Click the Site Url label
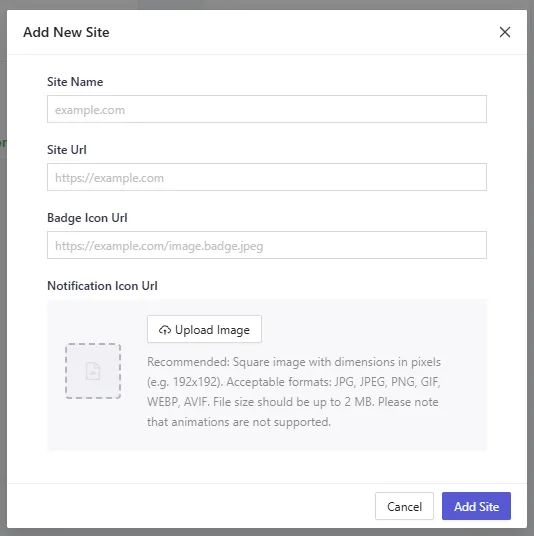Image resolution: width=534 pixels, height=536 pixels. click(x=67, y=150)
